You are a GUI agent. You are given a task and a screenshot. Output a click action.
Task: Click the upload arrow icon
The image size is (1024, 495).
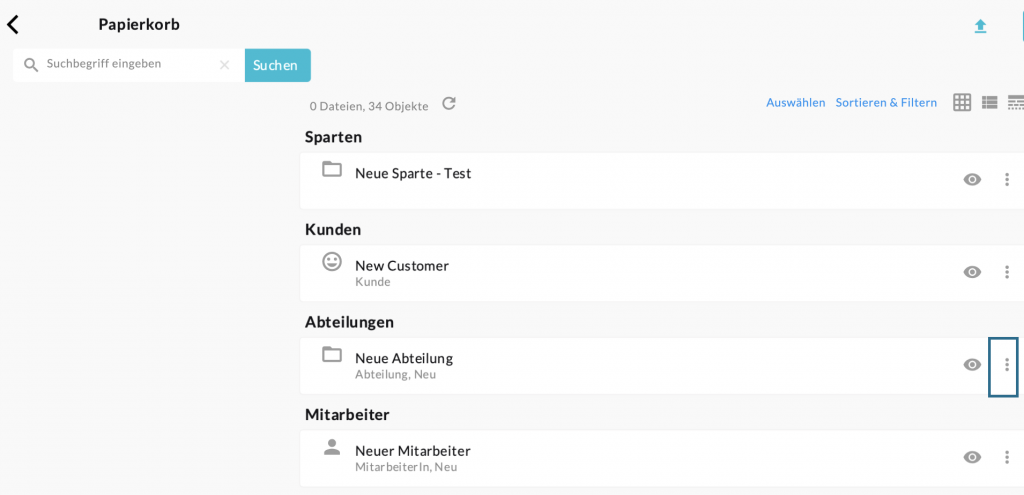pos(980,26)
